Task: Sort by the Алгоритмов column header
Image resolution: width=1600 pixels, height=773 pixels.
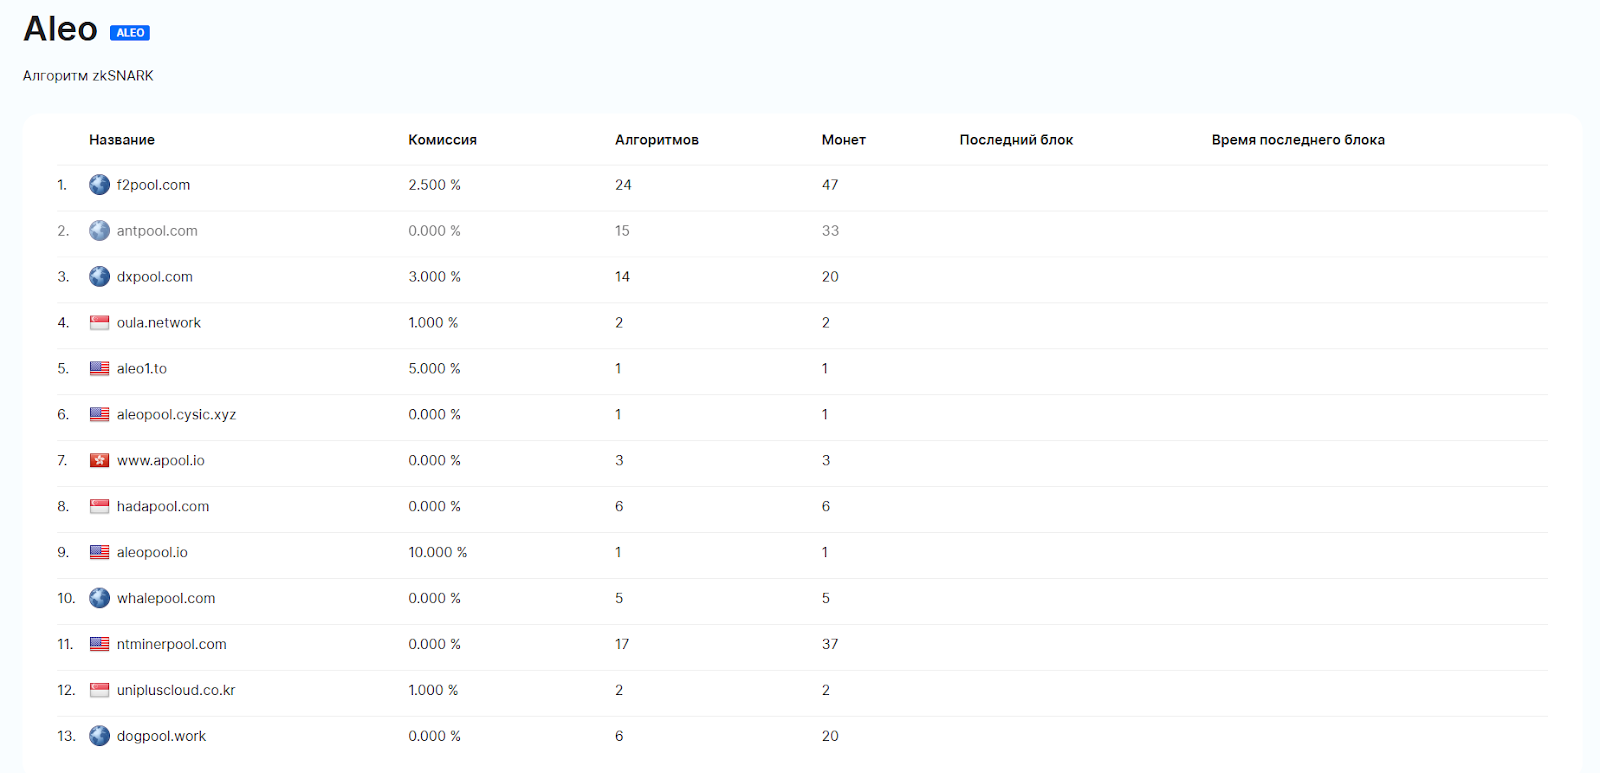Action: pos(657,140)
